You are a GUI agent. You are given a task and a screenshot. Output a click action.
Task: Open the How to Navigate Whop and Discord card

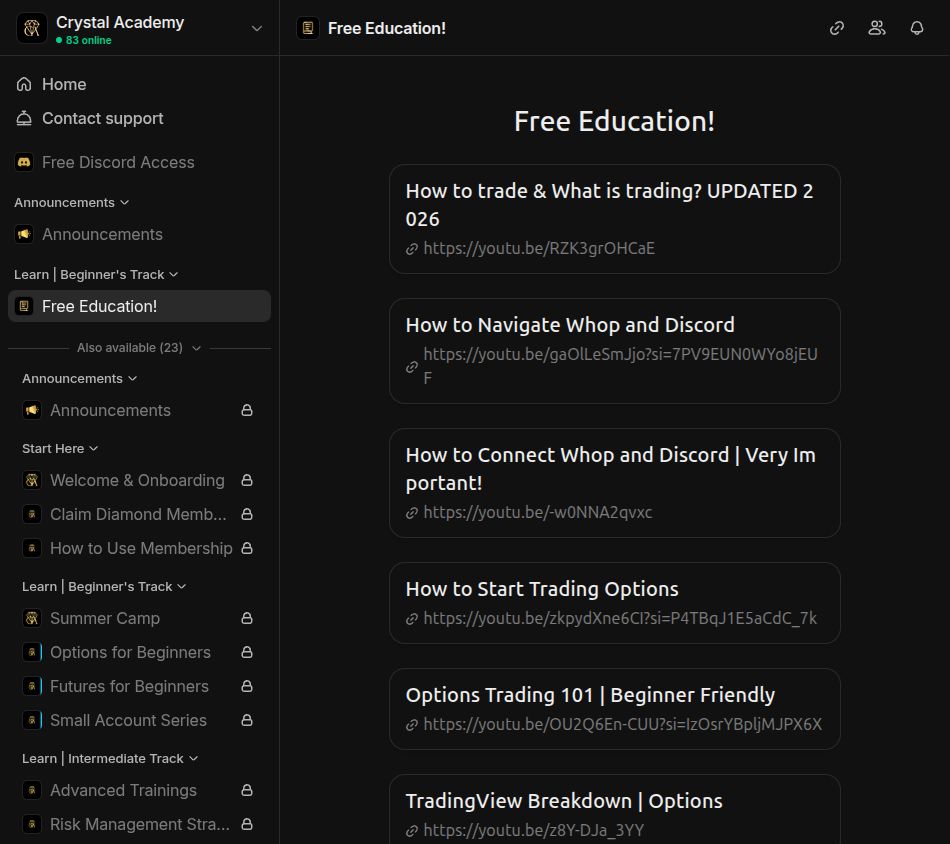click(614, 351)
